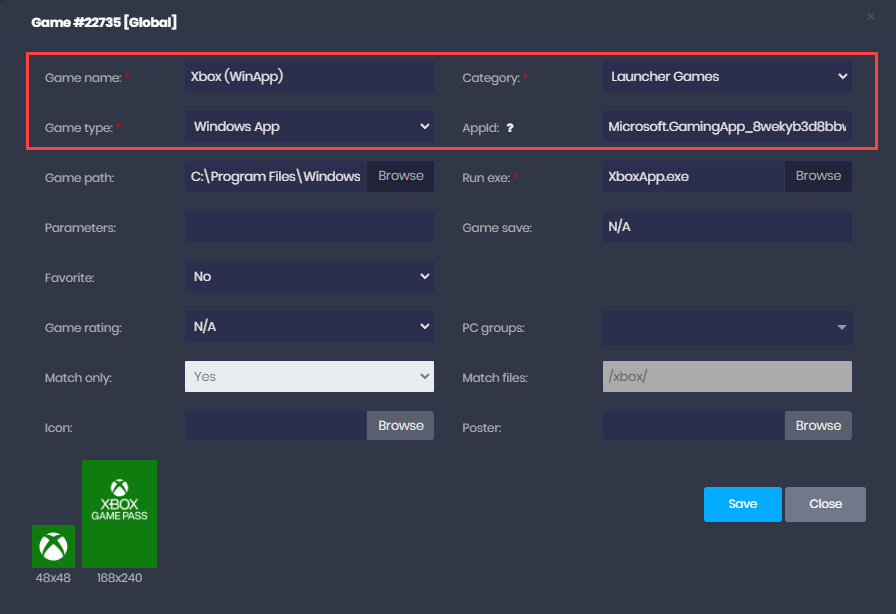Open the Match only dropdown
The width and height of the screenshot is (896, 614).
(309, 376)
